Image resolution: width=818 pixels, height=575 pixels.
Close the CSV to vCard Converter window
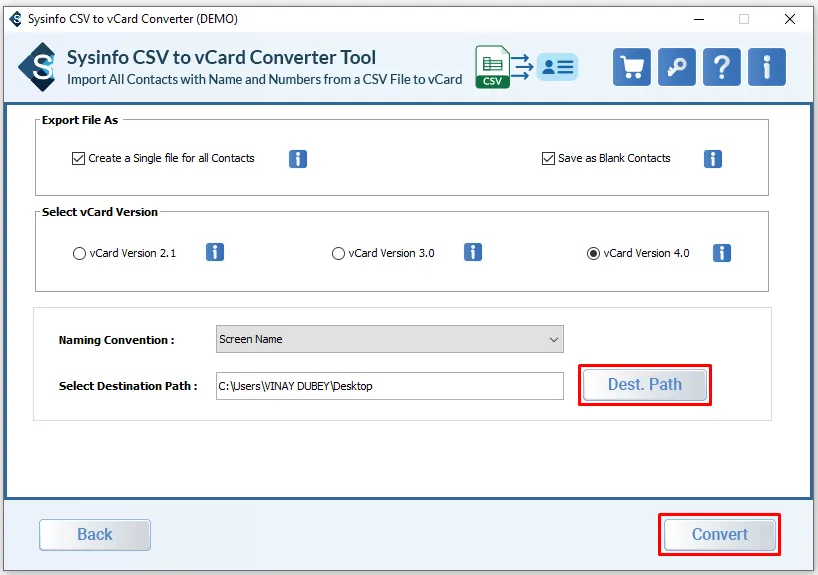pos(790,19)
